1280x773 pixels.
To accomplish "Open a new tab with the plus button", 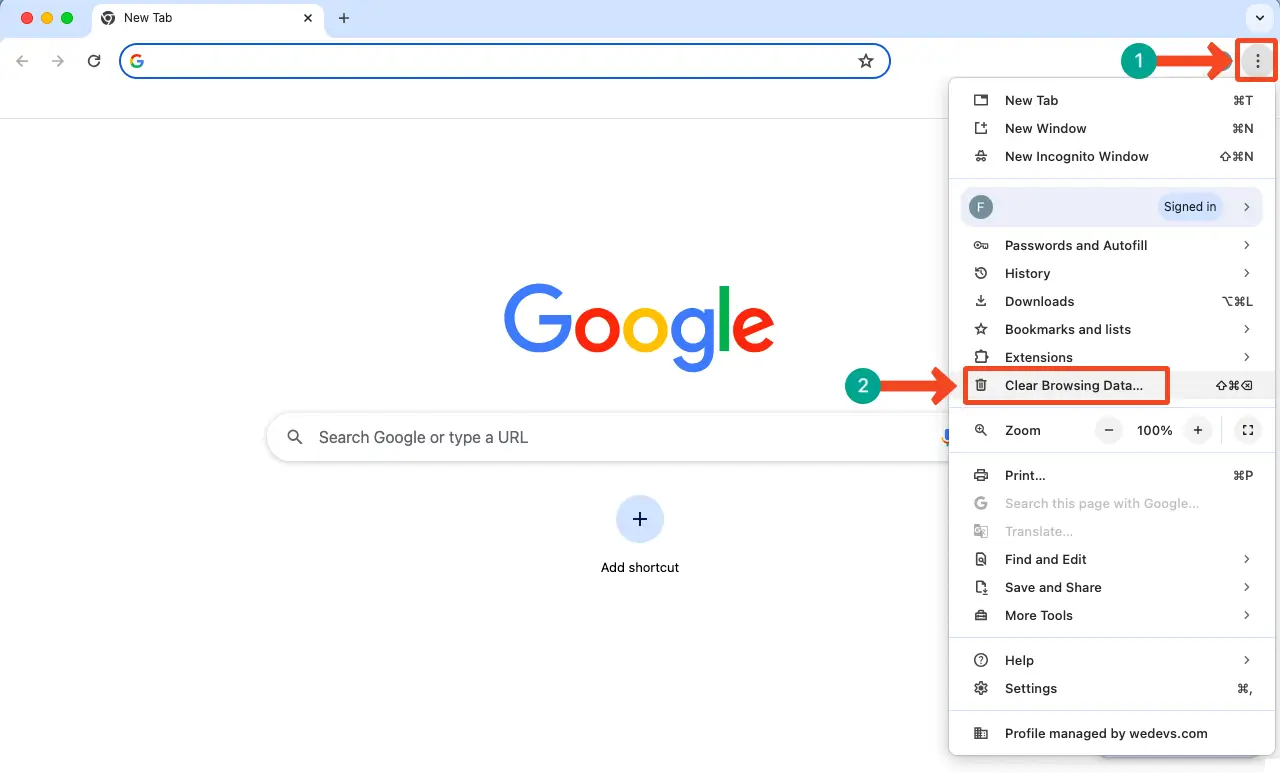I will pyautogui.click(x=344, y=18).
